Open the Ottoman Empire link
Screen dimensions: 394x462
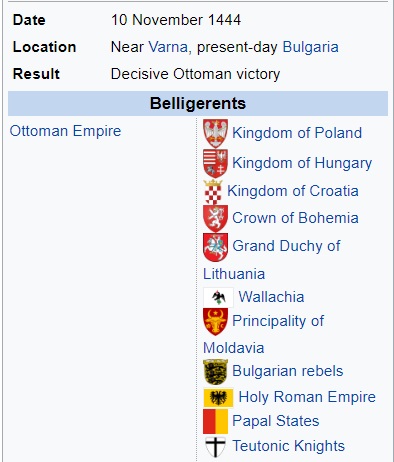[x=65, y=131]
